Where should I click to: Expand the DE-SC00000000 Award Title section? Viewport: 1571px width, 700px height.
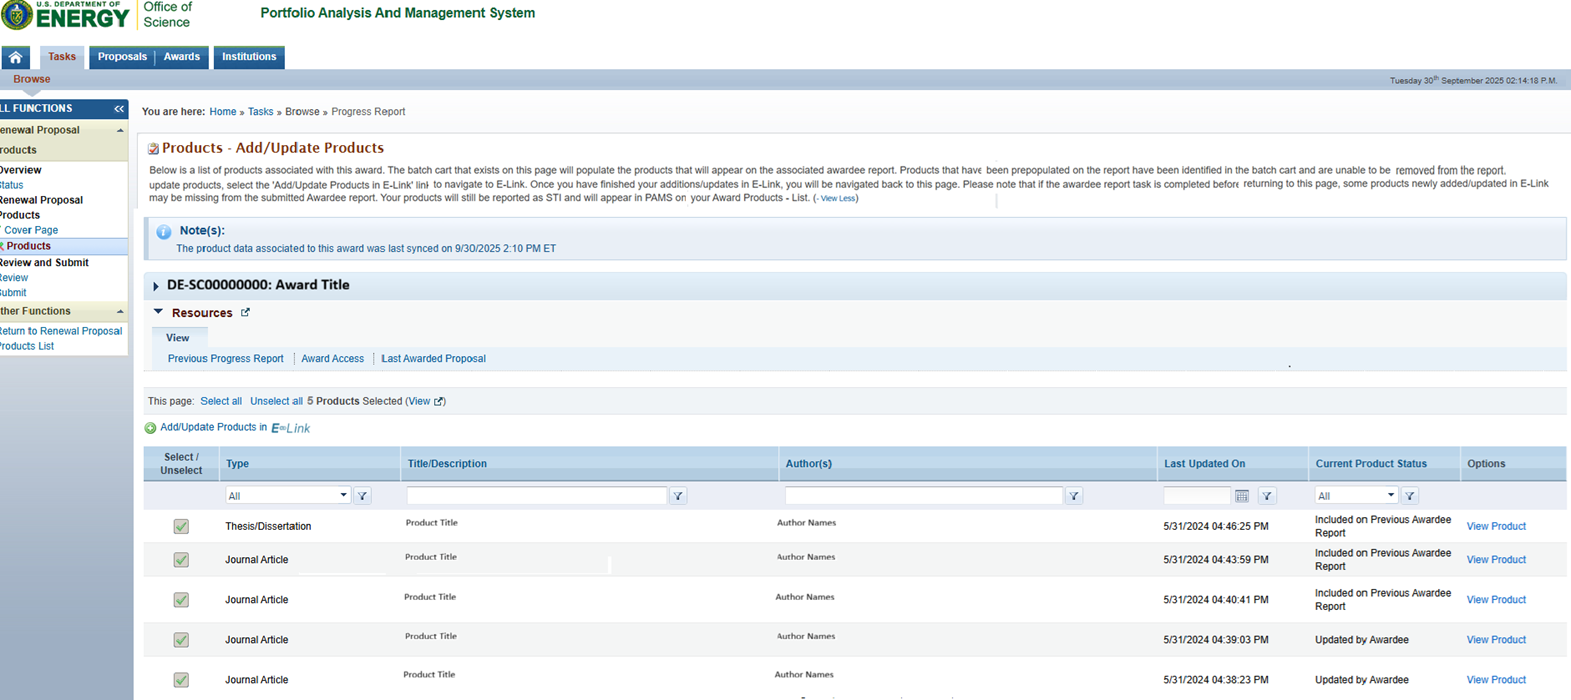pyautogui.click(x=156, y=286)
